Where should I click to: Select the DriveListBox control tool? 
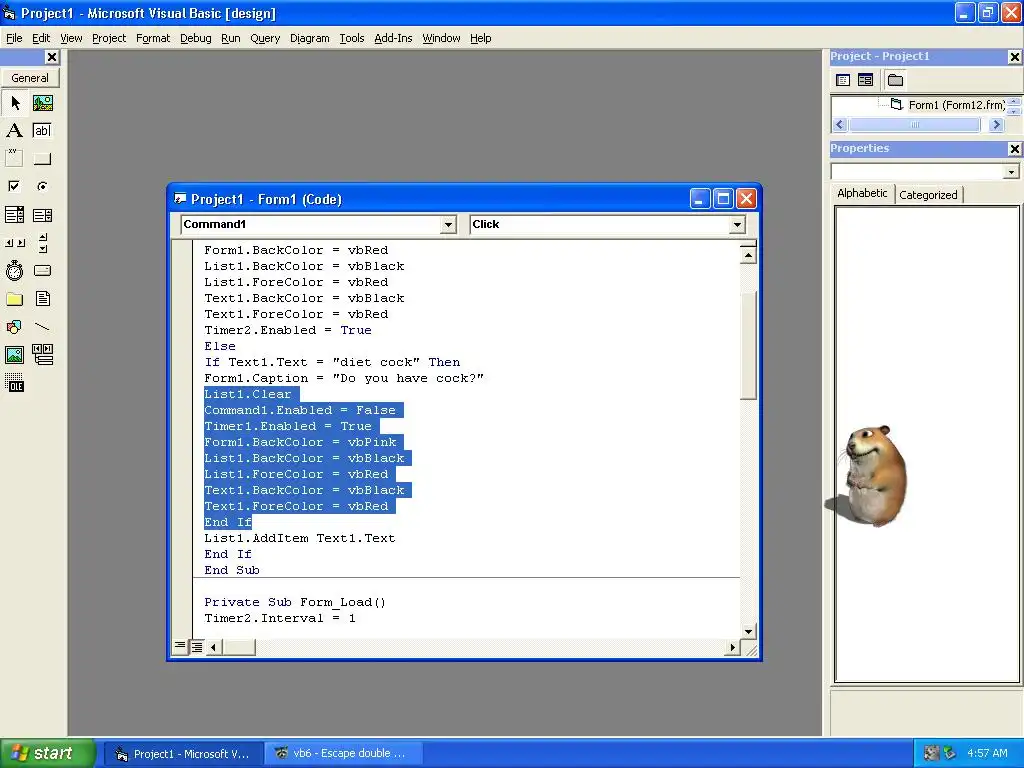42,270
